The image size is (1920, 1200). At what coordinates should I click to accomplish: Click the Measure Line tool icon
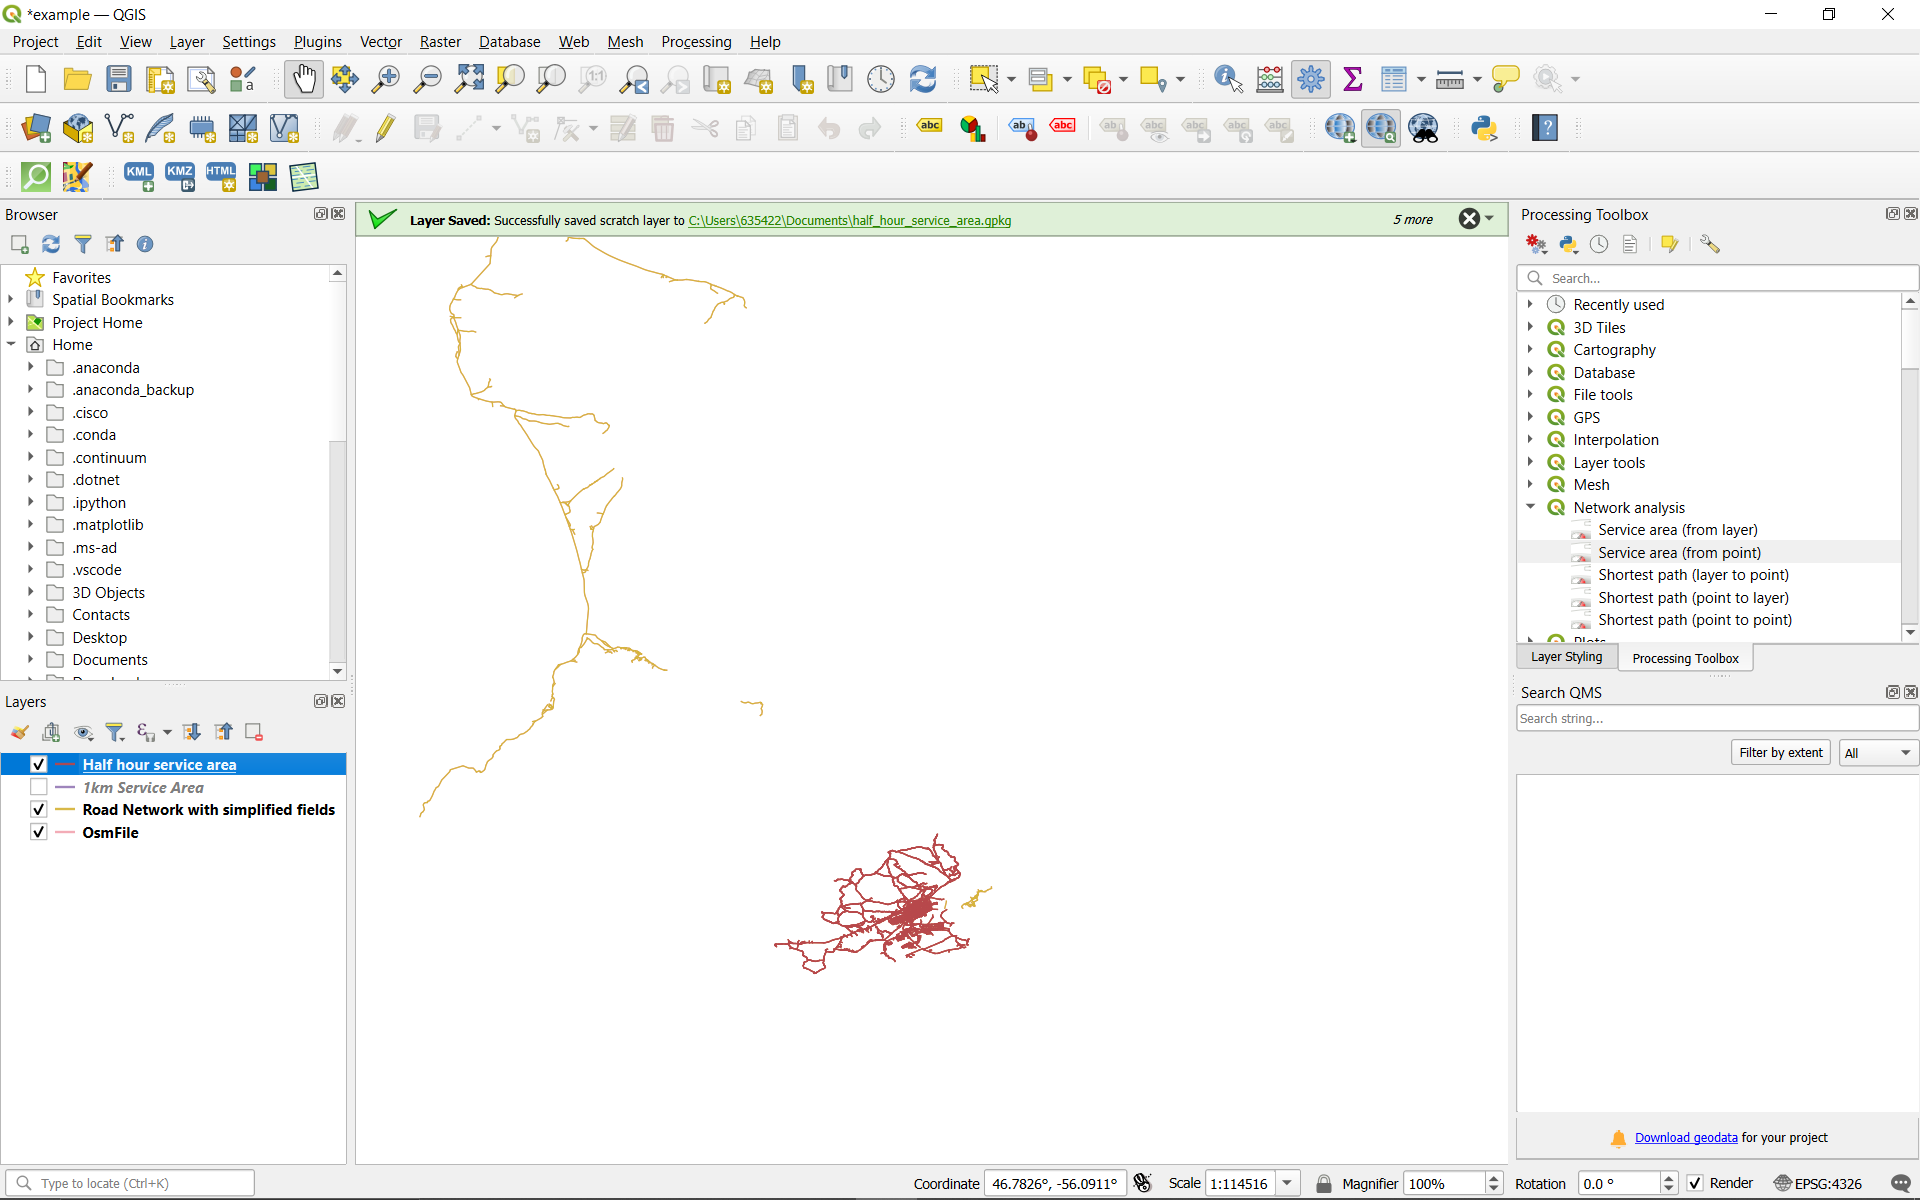pyautogui.click(x=1449, y=79)
